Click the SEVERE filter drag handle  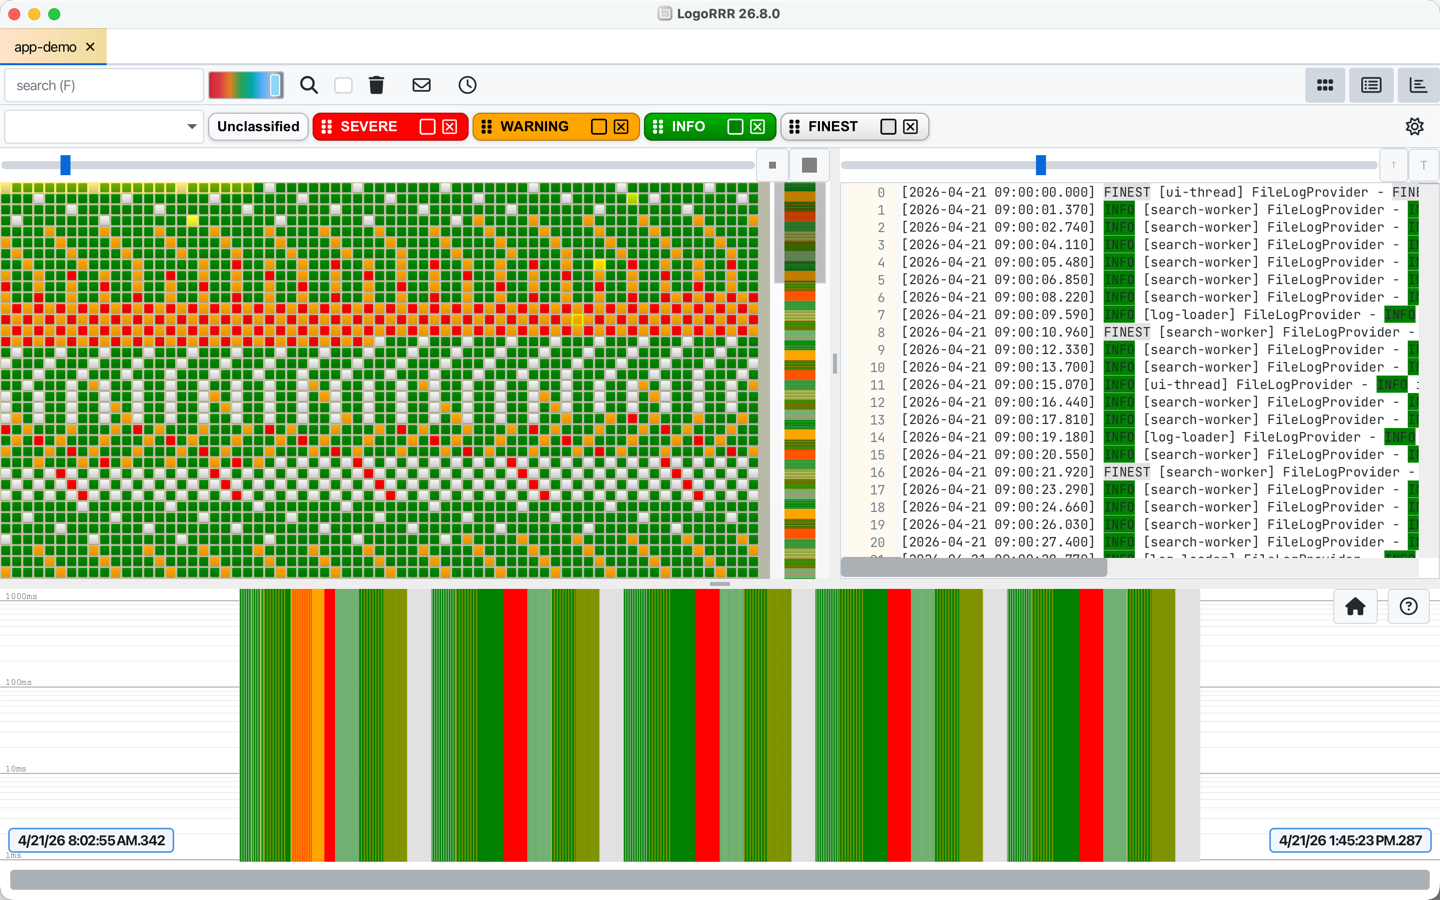(327, 127)
